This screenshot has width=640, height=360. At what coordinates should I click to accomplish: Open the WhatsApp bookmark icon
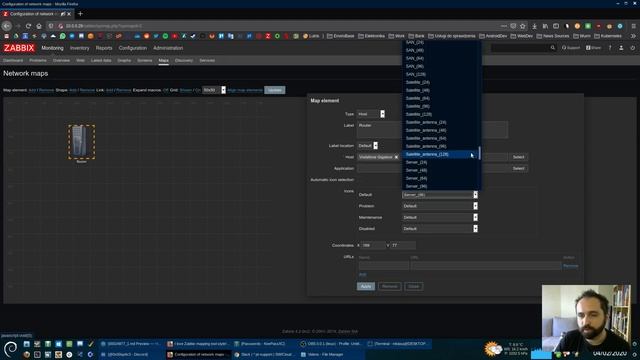coord(62,36)
